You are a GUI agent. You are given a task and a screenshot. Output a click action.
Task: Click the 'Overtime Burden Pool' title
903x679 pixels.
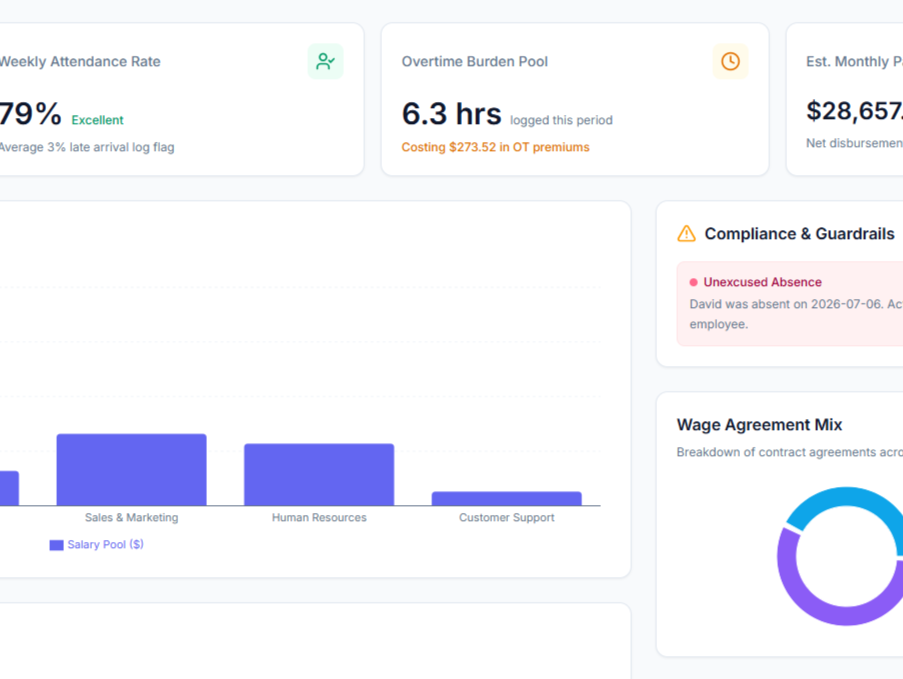pos(475,62)
